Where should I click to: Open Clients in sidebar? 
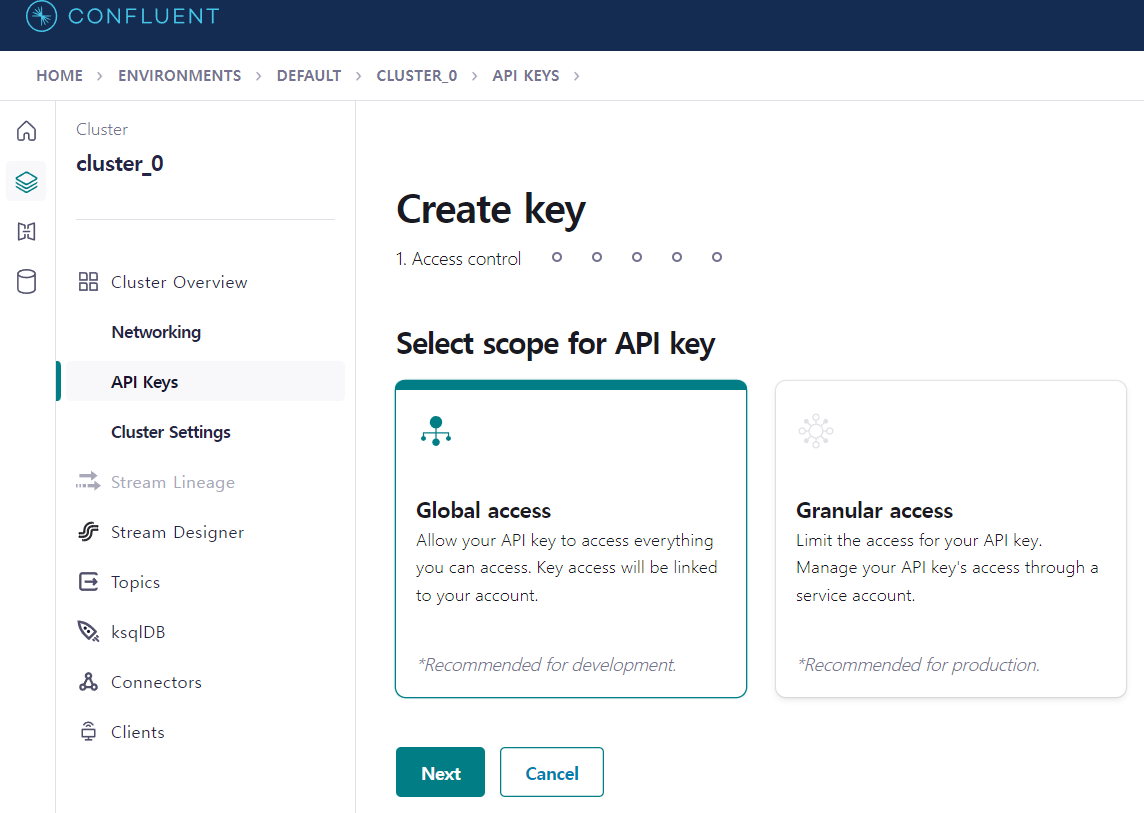coord(137,732)
